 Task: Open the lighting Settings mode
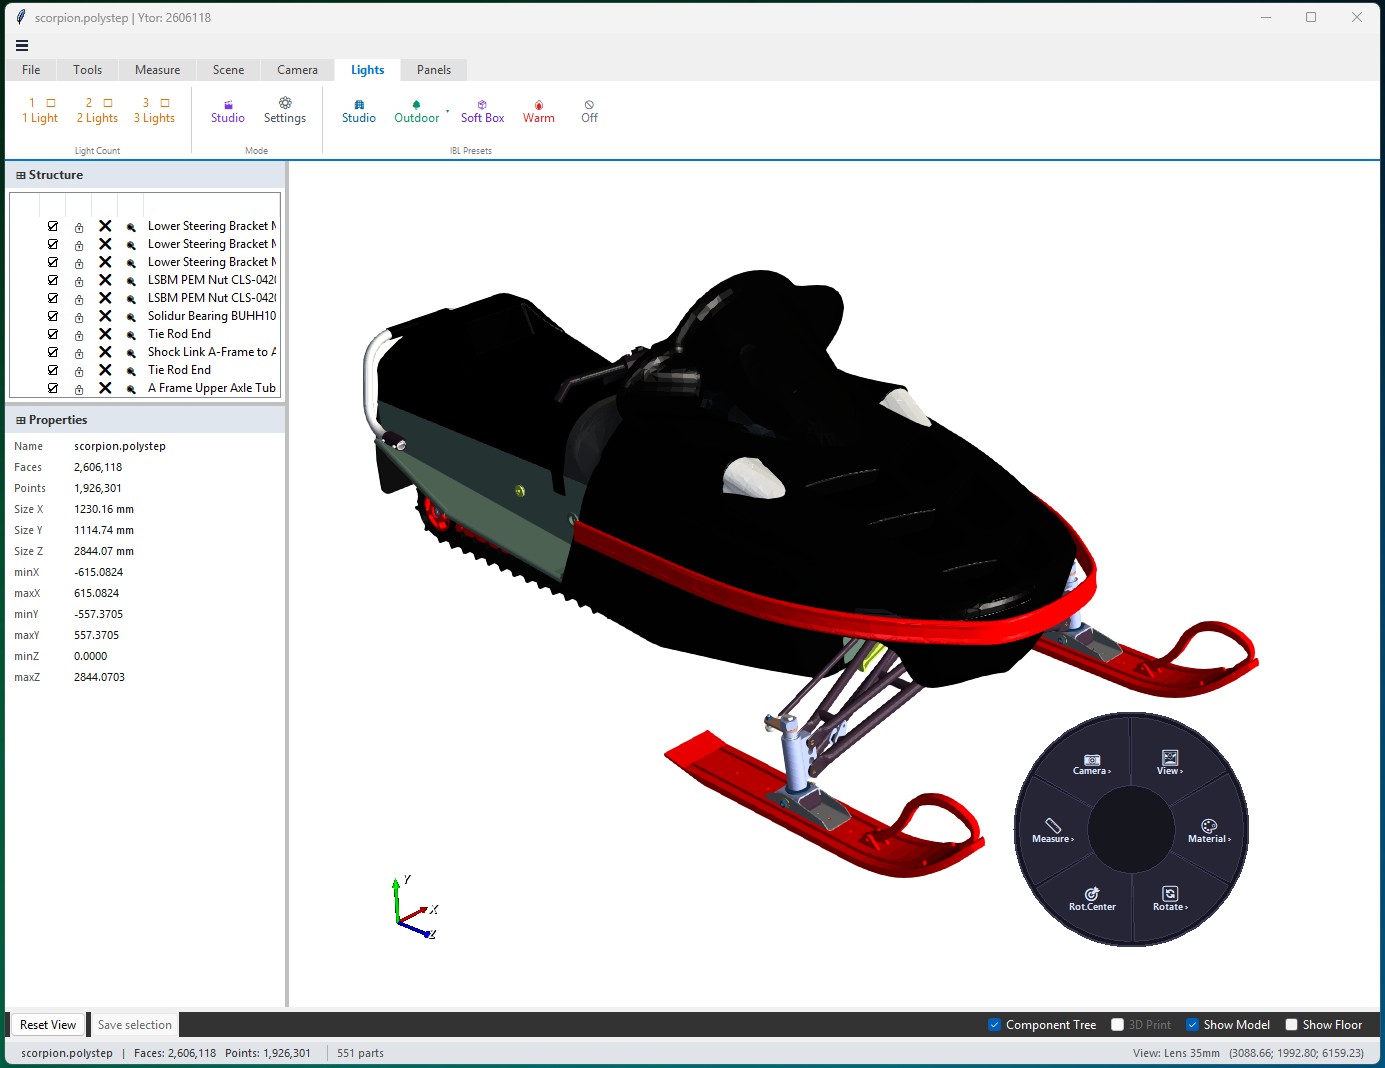coord(285,111)
